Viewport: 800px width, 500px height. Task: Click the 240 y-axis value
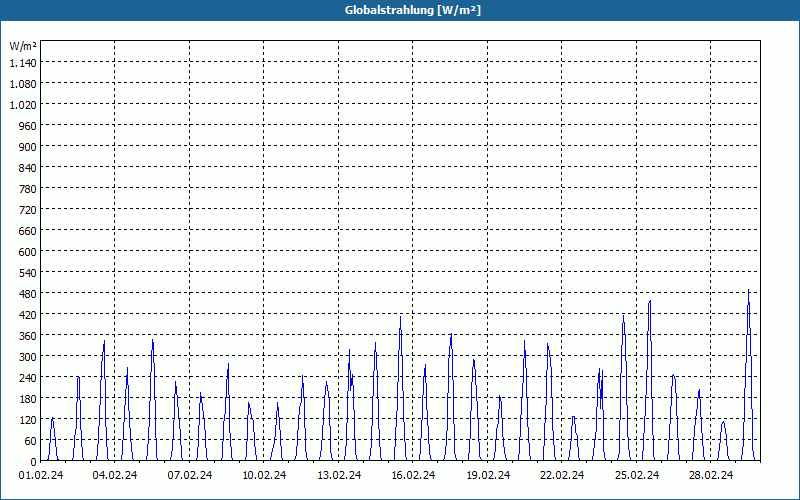tap(28, 378)
